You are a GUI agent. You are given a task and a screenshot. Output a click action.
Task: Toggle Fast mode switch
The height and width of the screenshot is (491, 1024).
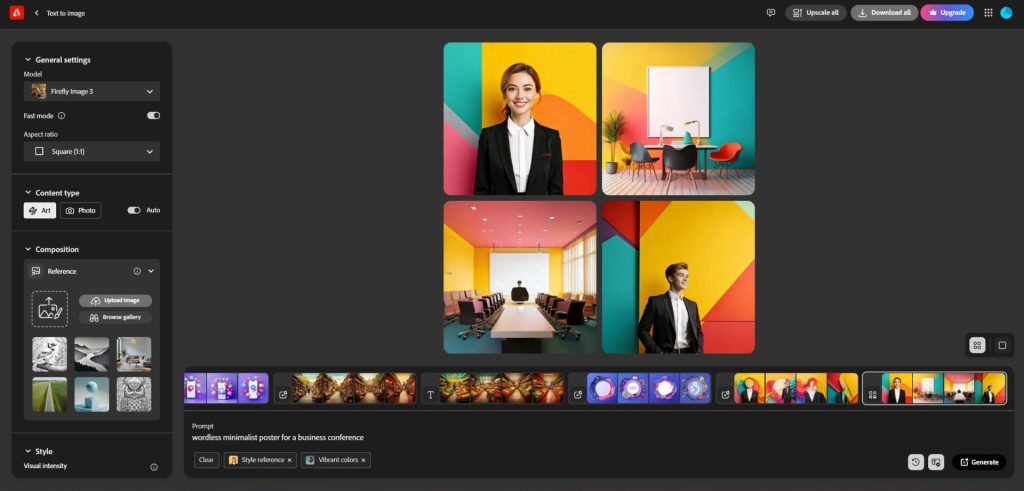coord(153,116)
